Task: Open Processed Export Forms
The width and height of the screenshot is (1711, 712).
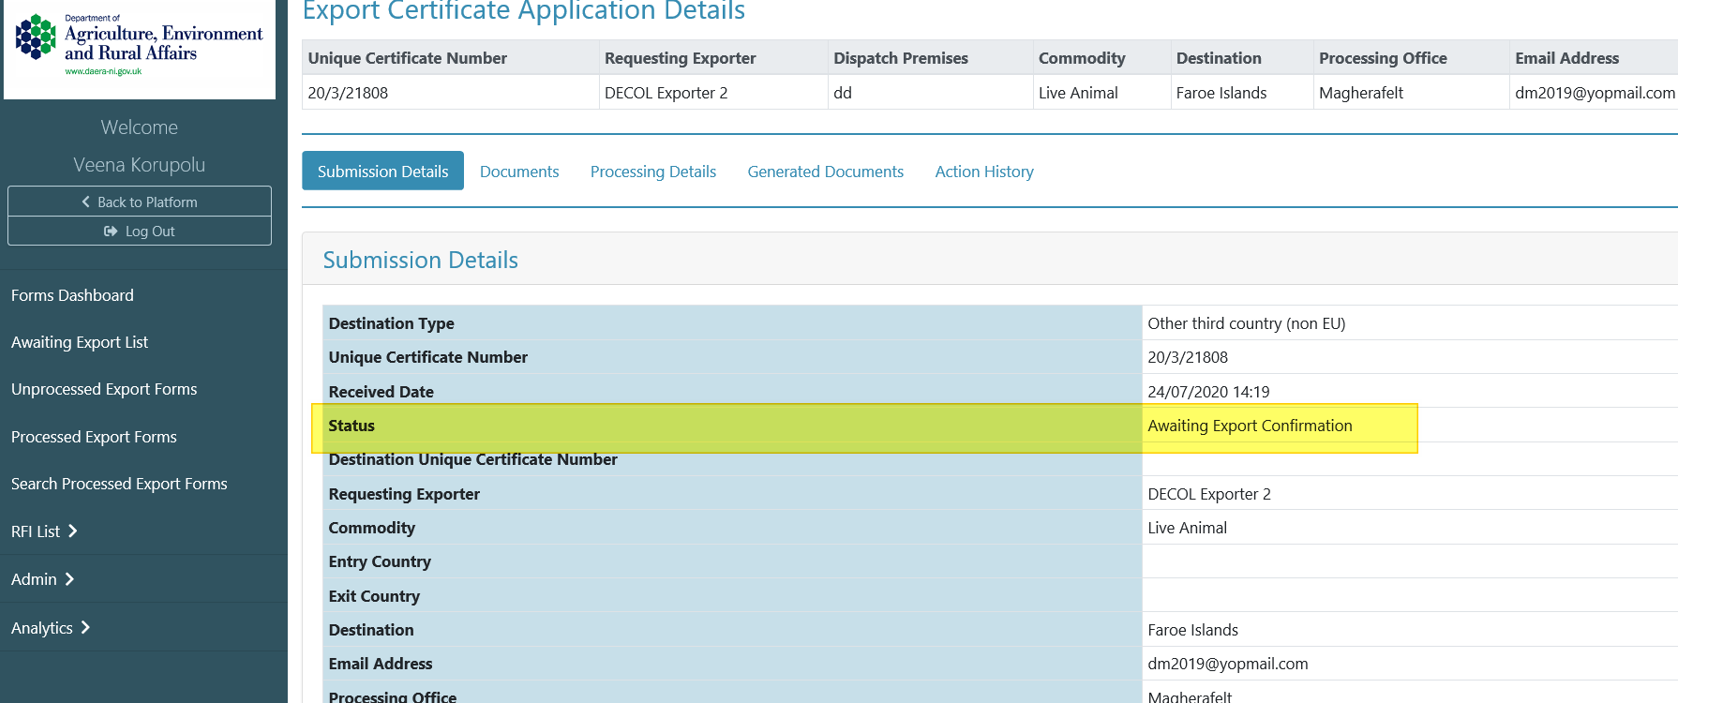Action: pos(94,437)
